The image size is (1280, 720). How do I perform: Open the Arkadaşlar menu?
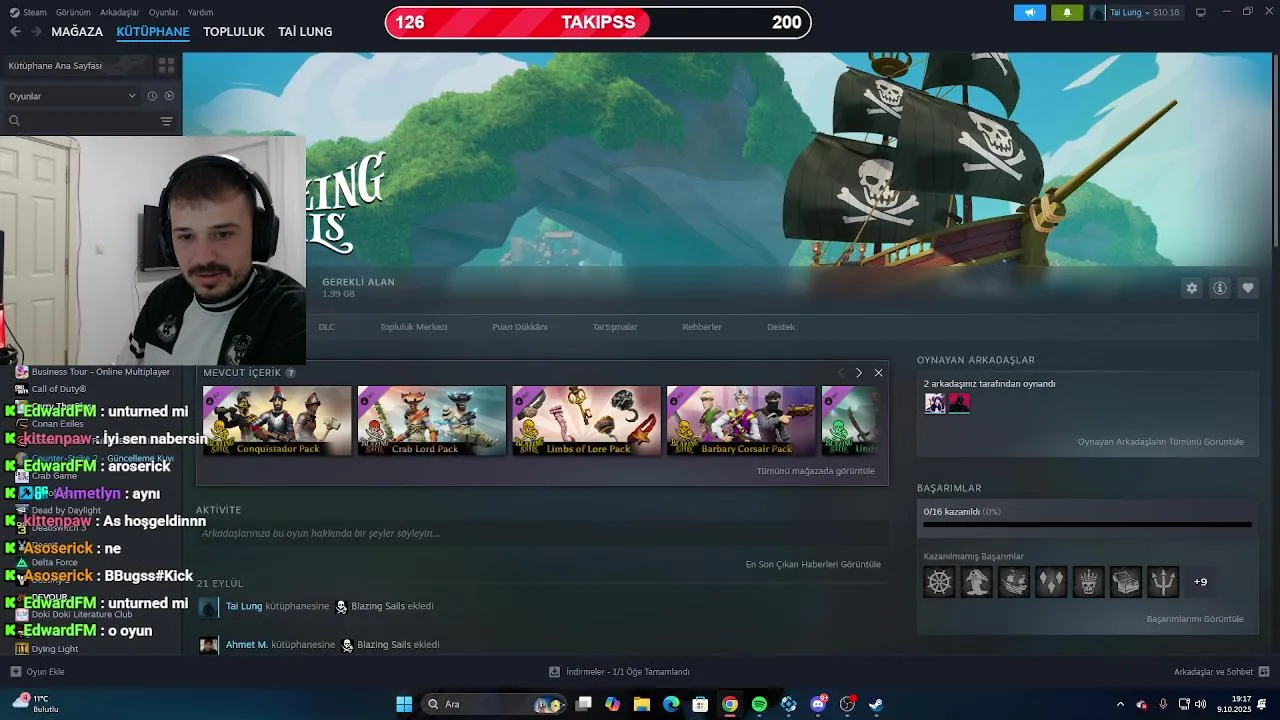120,12
